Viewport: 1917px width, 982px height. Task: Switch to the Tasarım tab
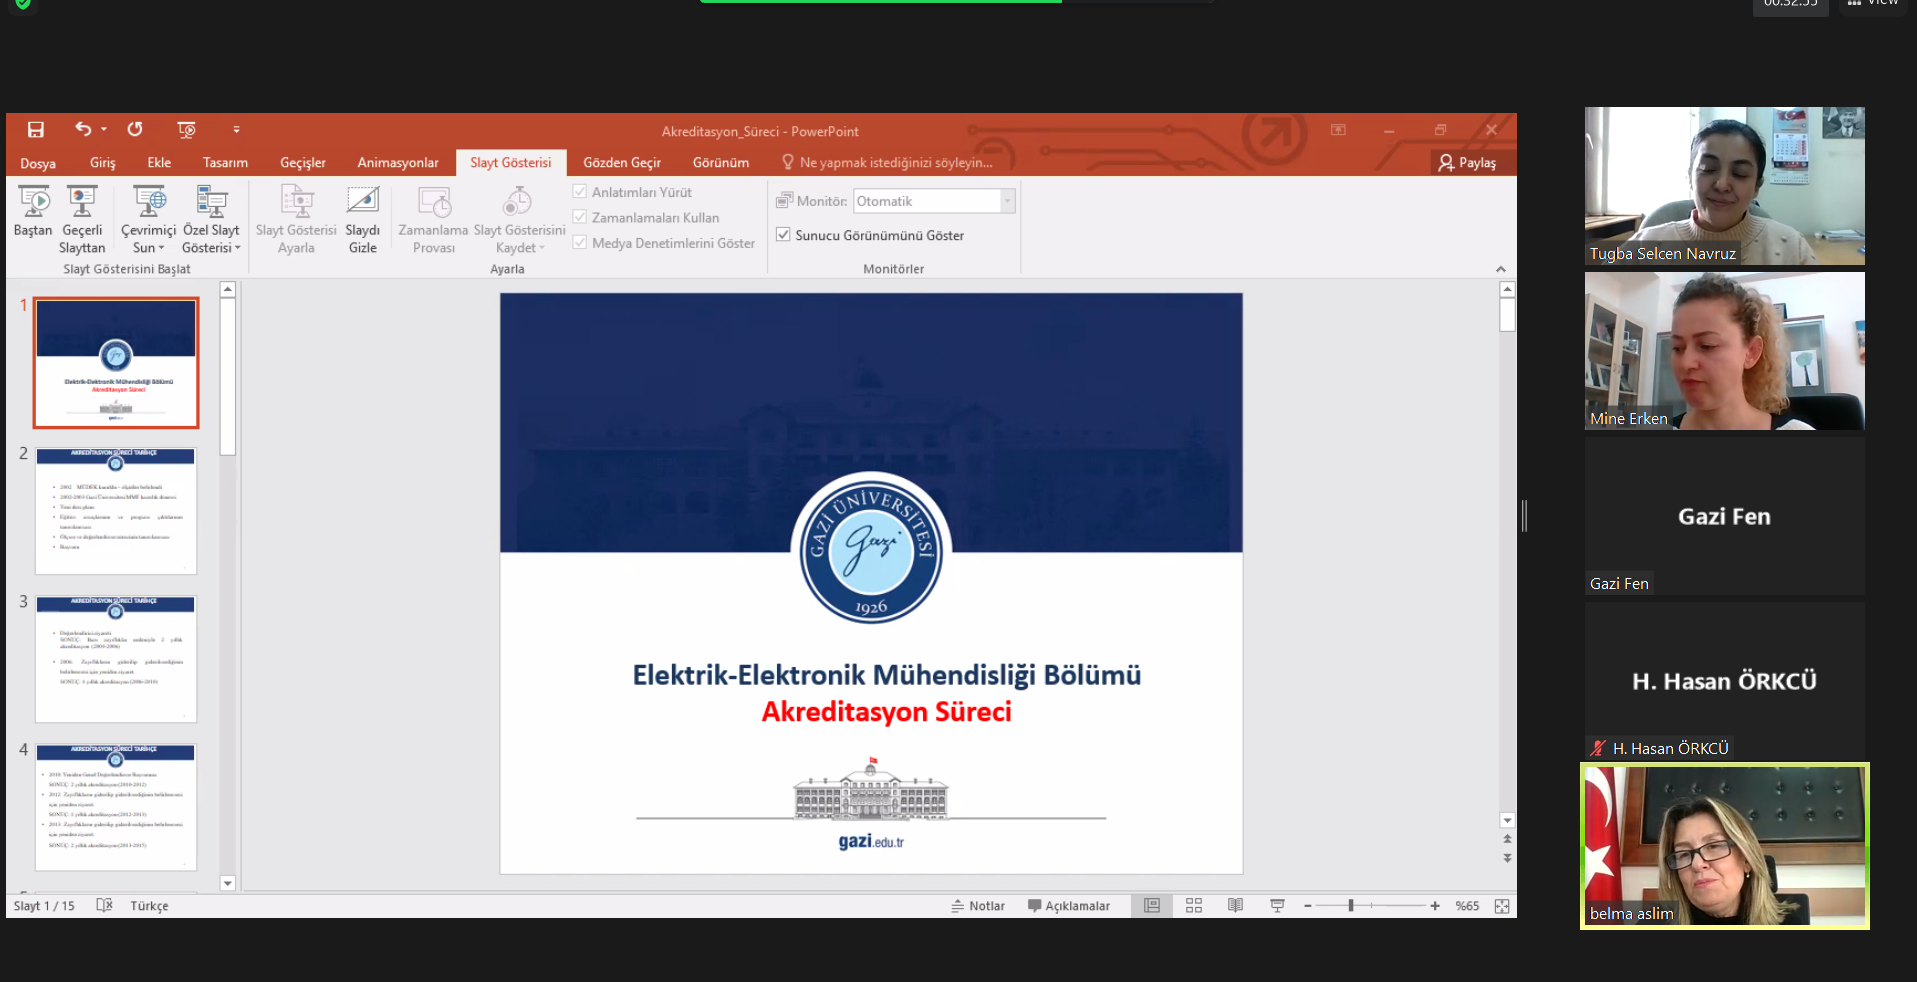[x=225, y=163]
